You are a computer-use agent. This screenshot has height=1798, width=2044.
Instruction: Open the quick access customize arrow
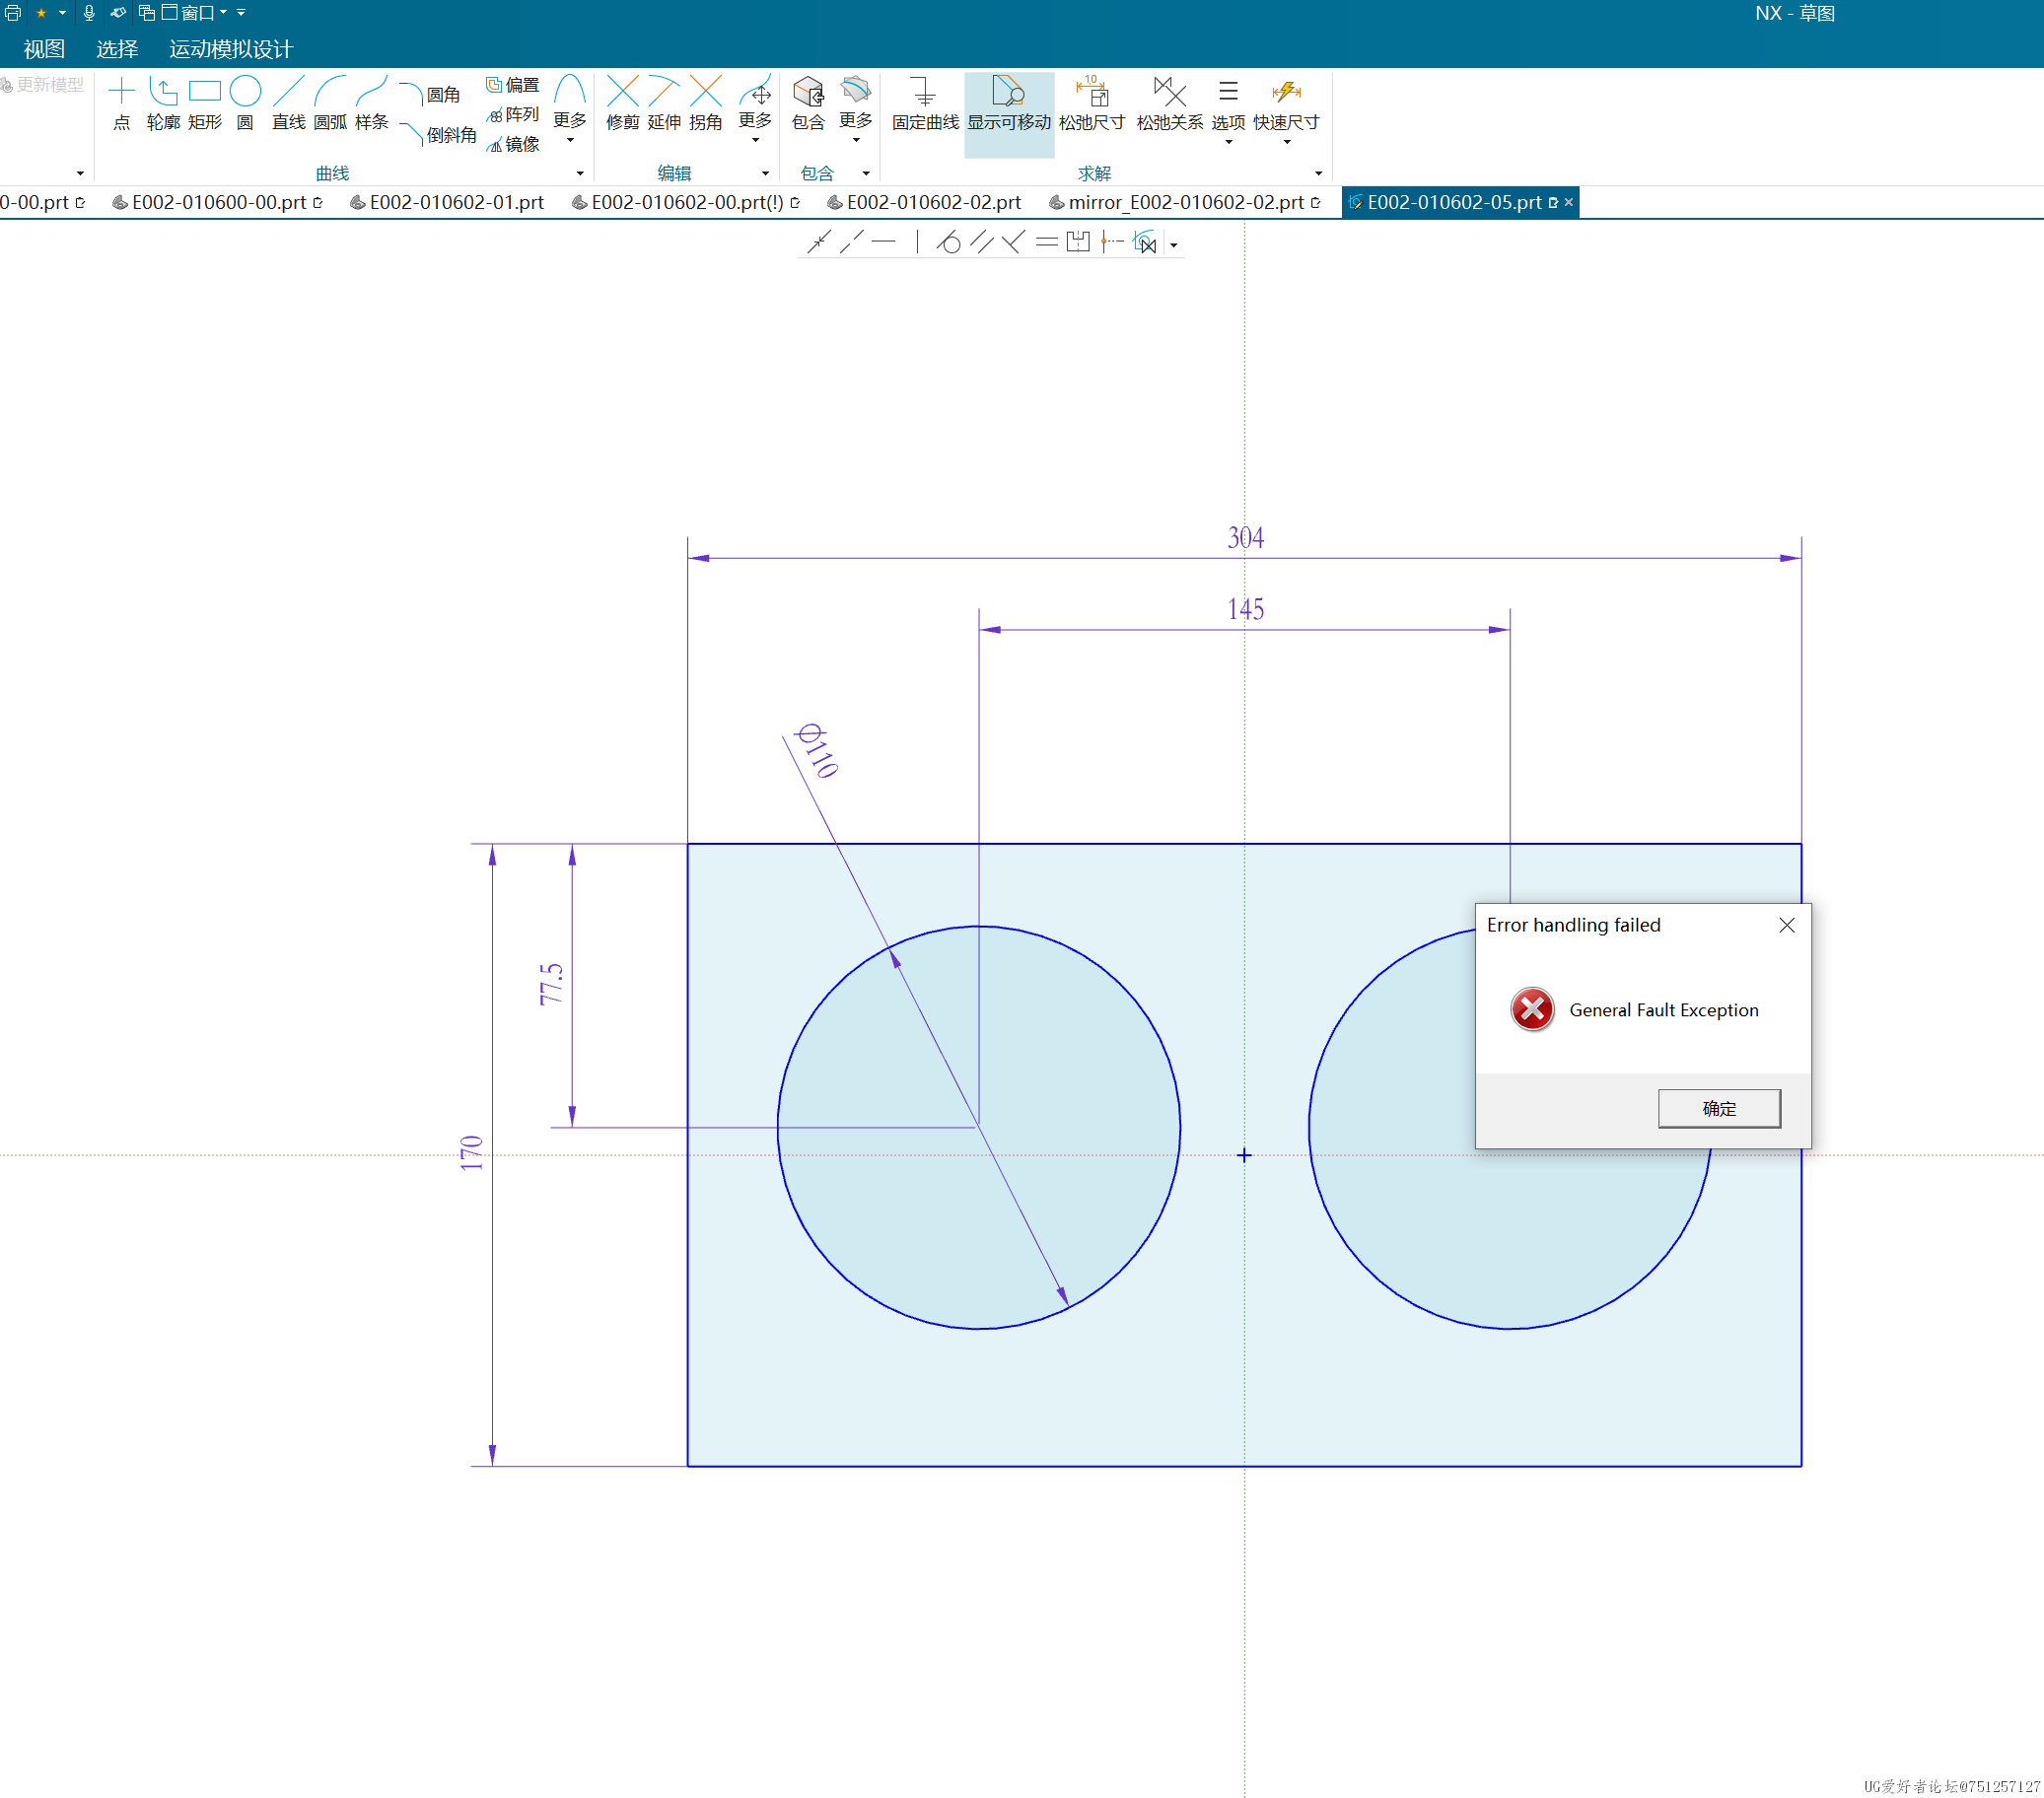[241, 13]
